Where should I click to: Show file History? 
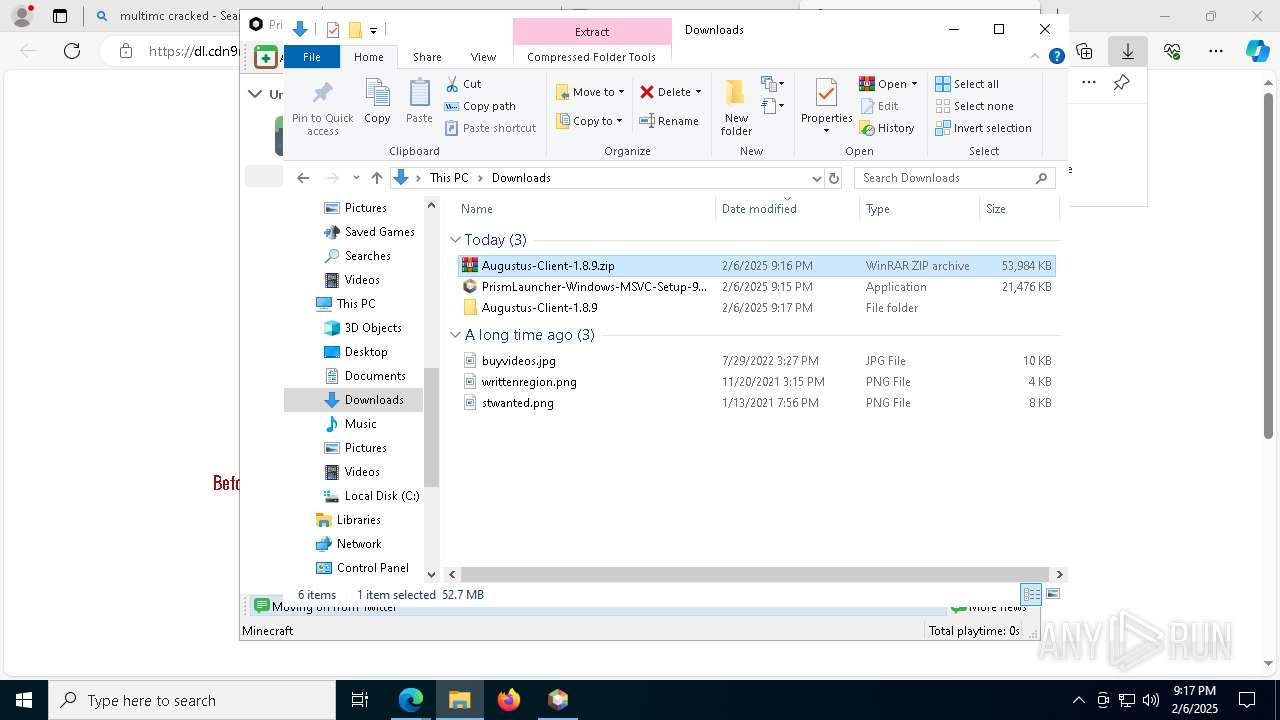(x=887, y=128)
